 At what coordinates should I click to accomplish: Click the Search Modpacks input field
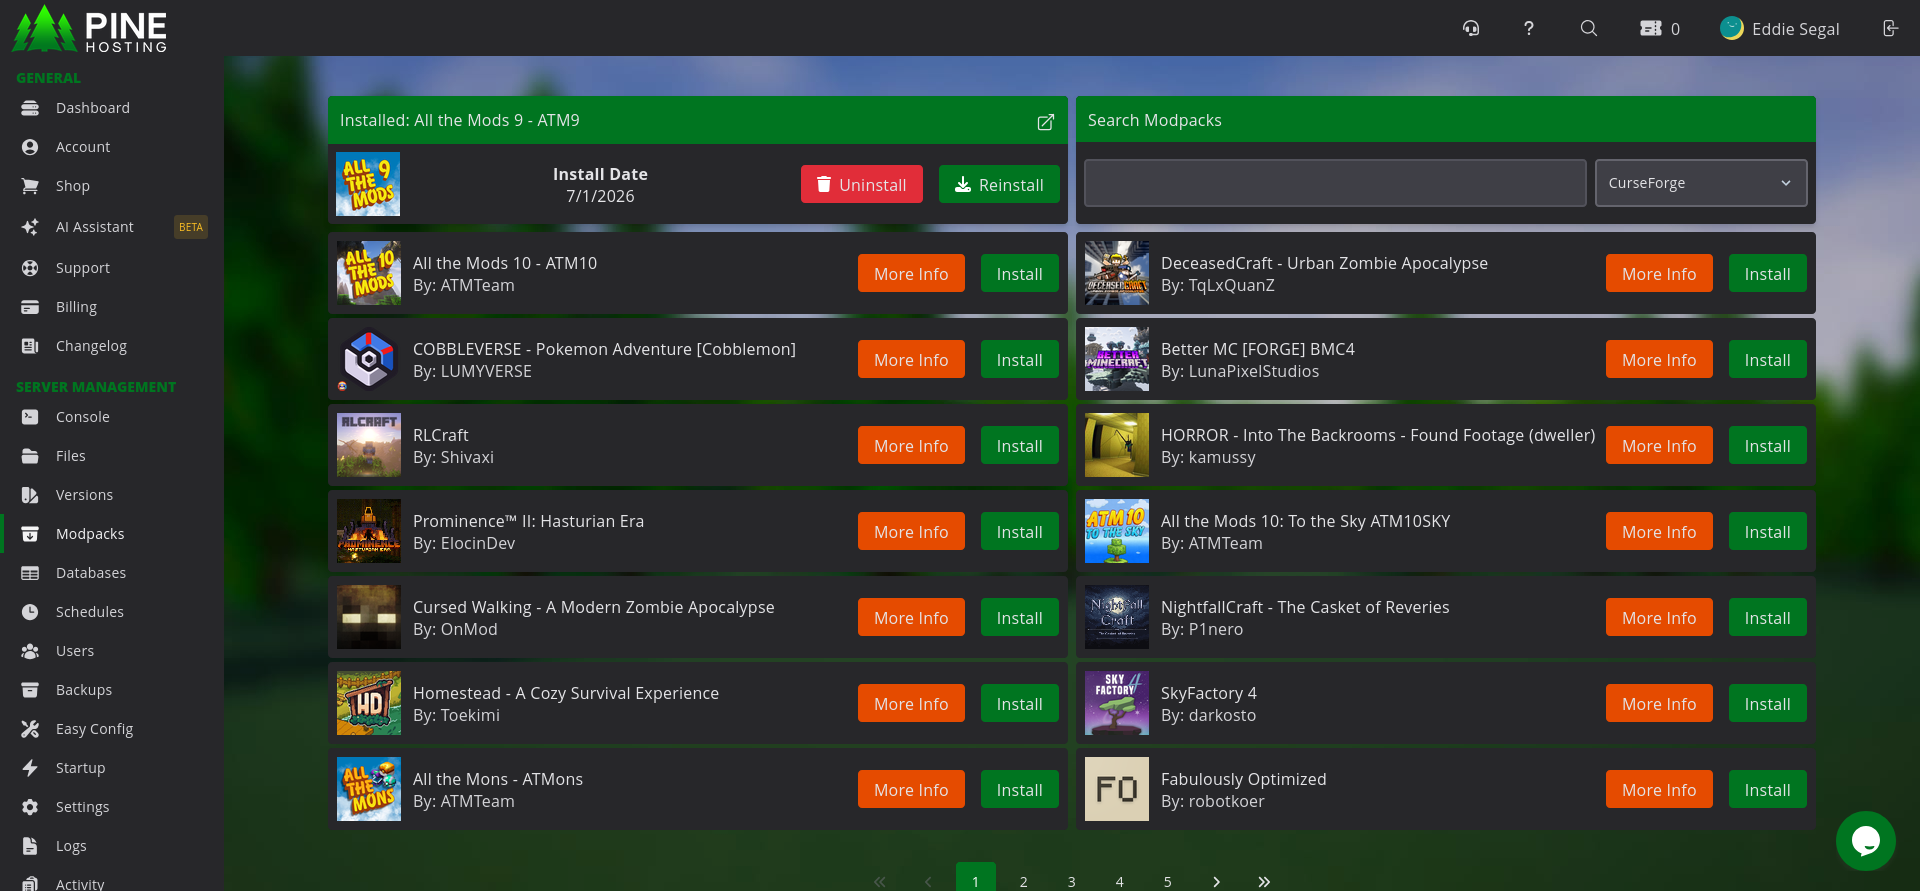(1335, 183)
